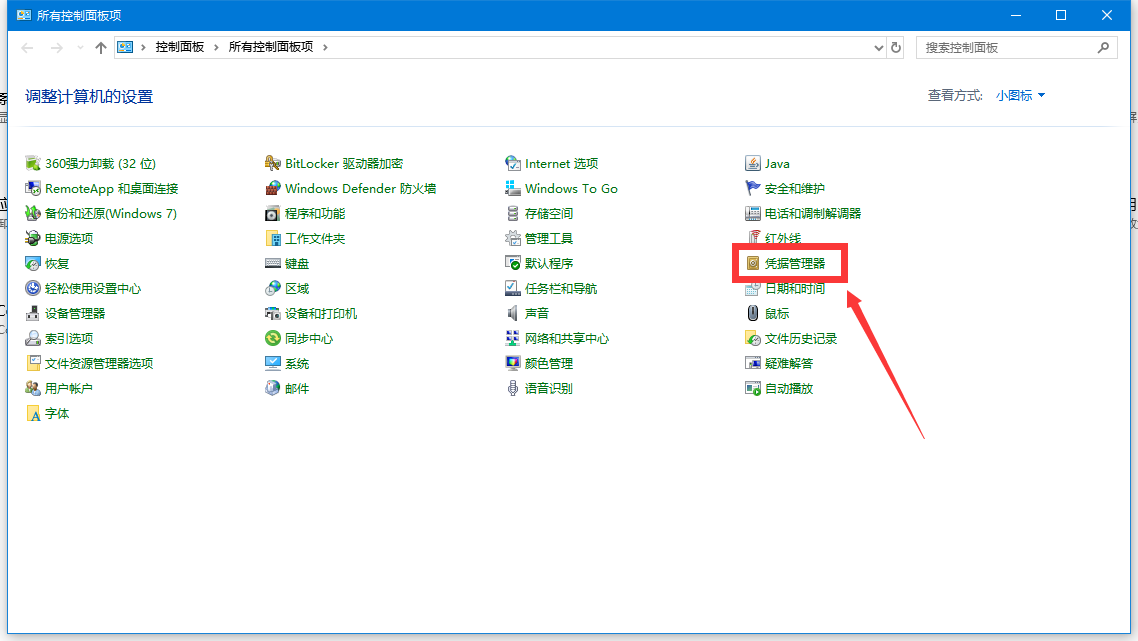Open the 区域 globe icon
Image resolution: width=1138 pixels, height=641 pixels.
(273, 288)
